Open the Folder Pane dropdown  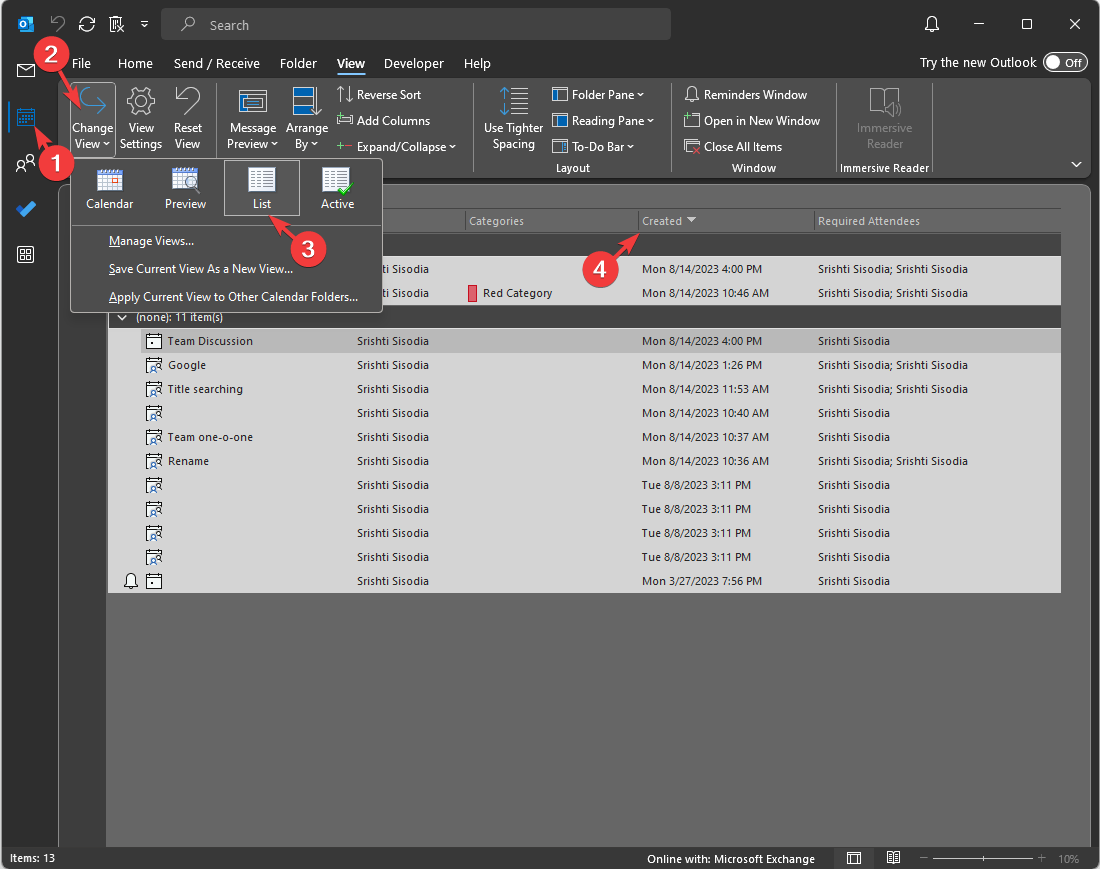[598, 95]
